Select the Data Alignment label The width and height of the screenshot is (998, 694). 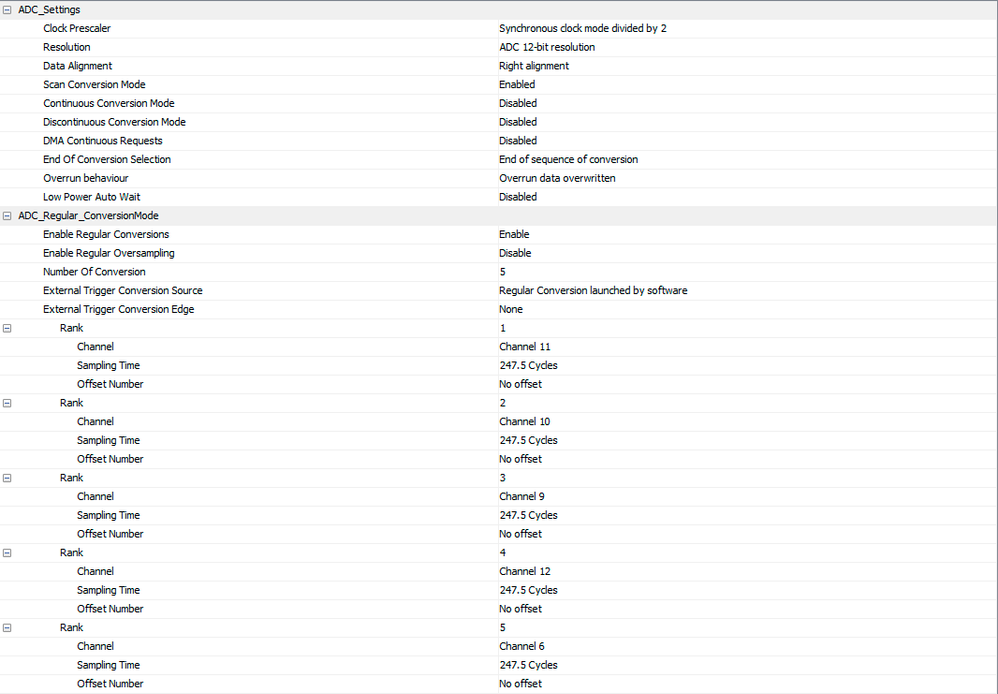tap(77, 66)
